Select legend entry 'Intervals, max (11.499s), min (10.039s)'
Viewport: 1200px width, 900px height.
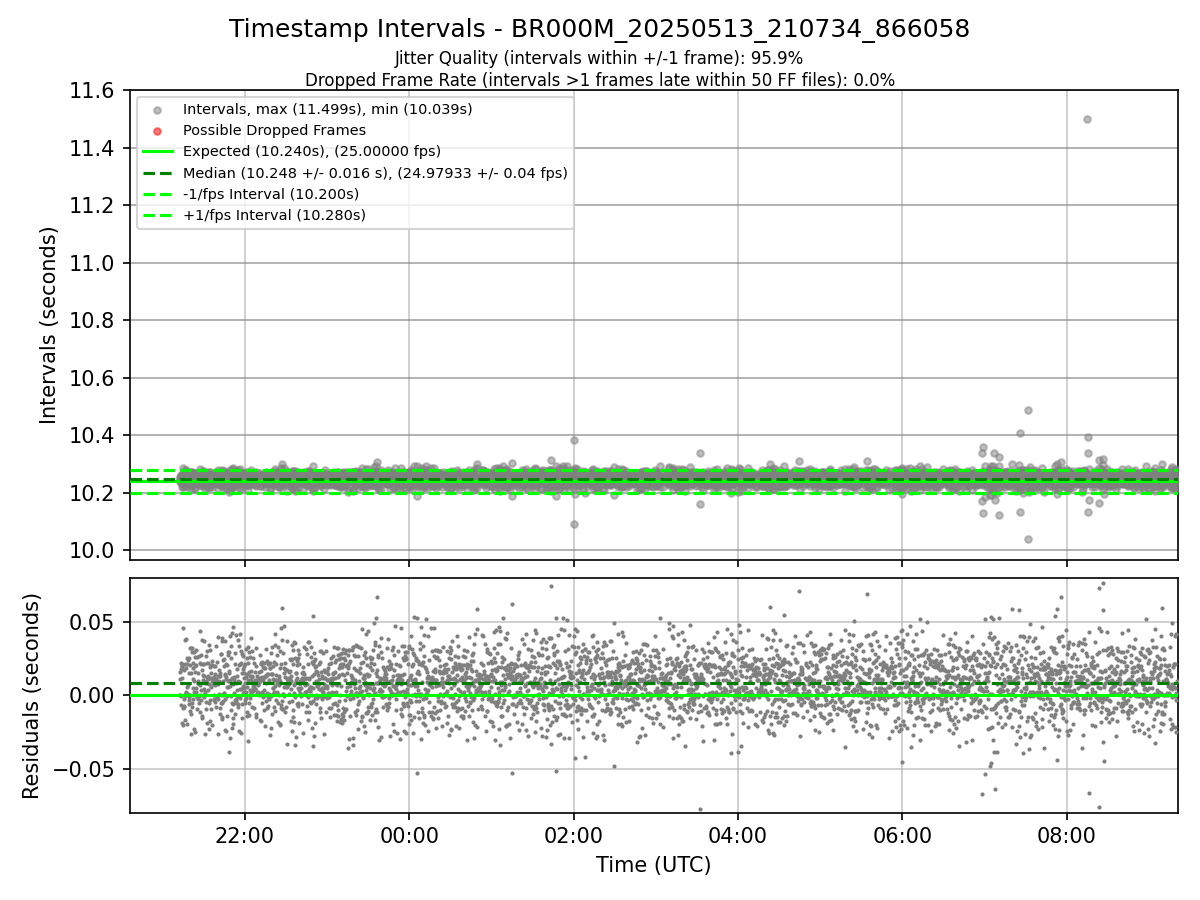[x=327, y=109]
